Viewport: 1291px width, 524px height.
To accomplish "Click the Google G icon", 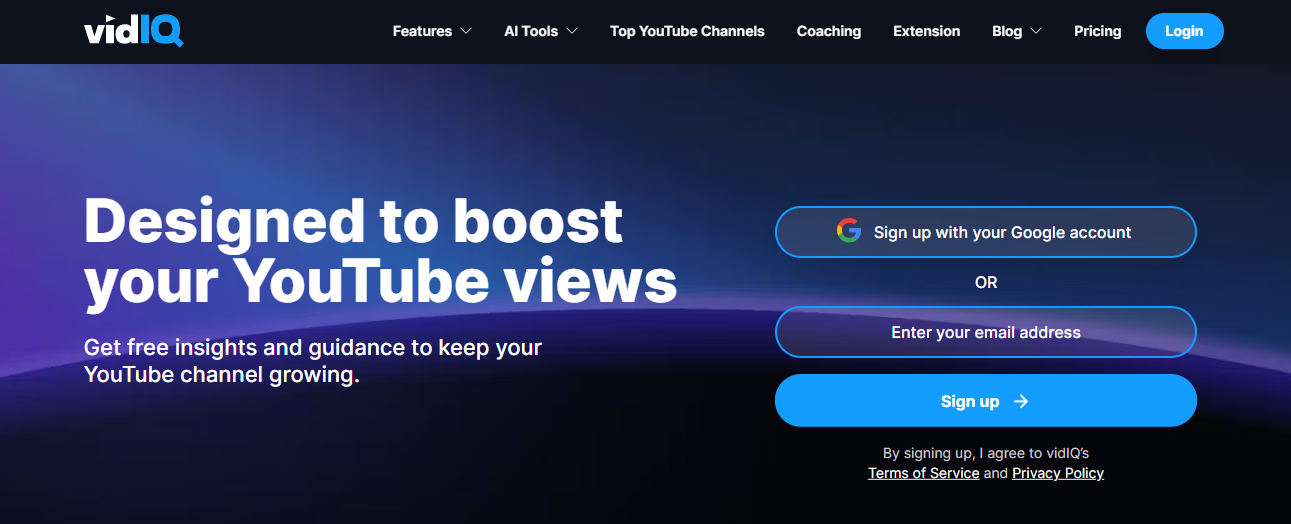I will click(x=848, y=231).
